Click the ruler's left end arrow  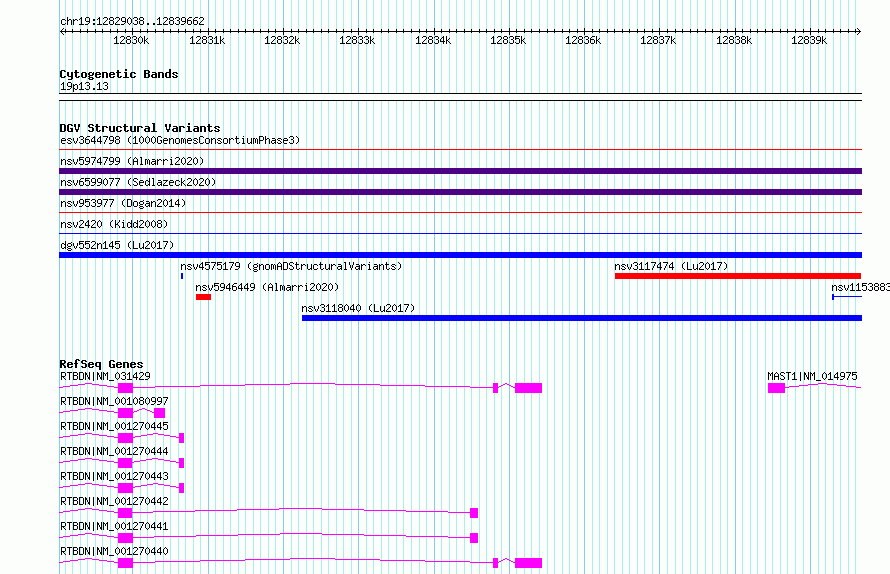(62, 31)
